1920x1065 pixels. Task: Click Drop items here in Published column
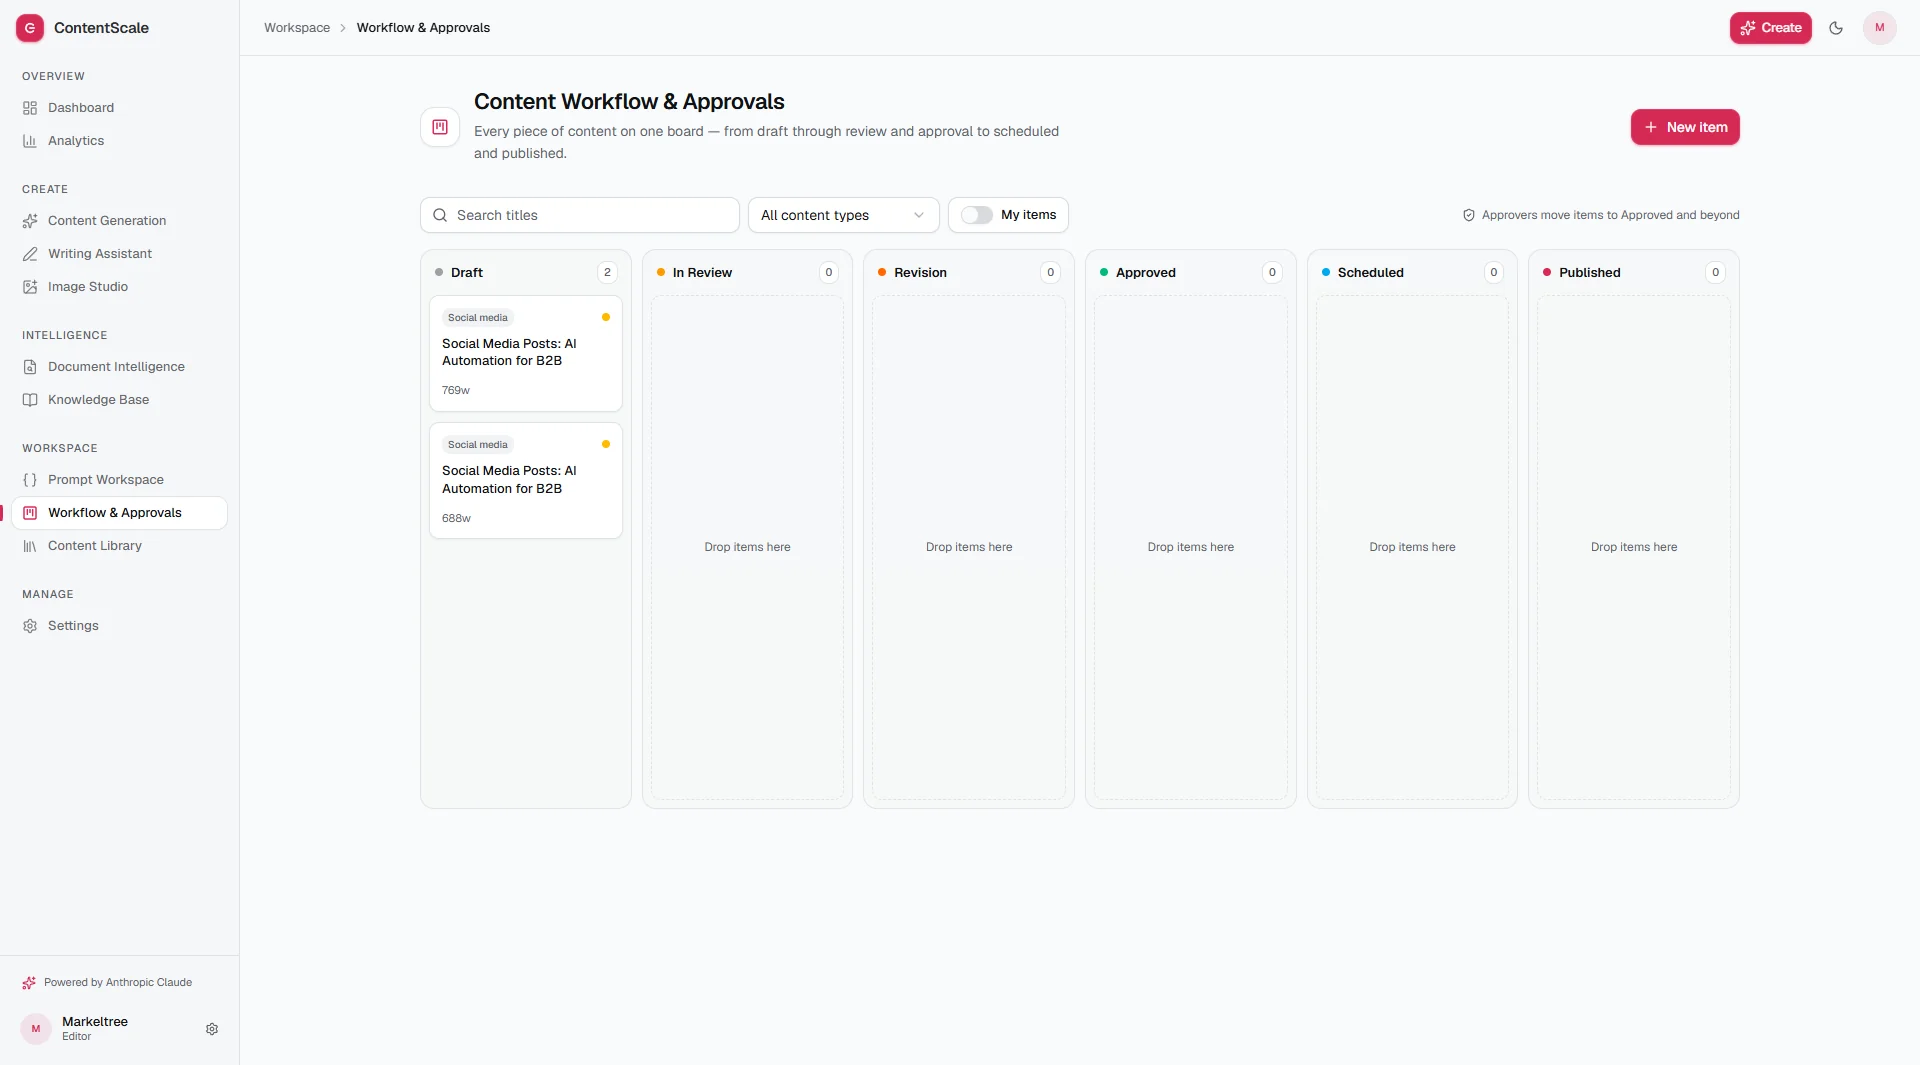pos(1634,547)
